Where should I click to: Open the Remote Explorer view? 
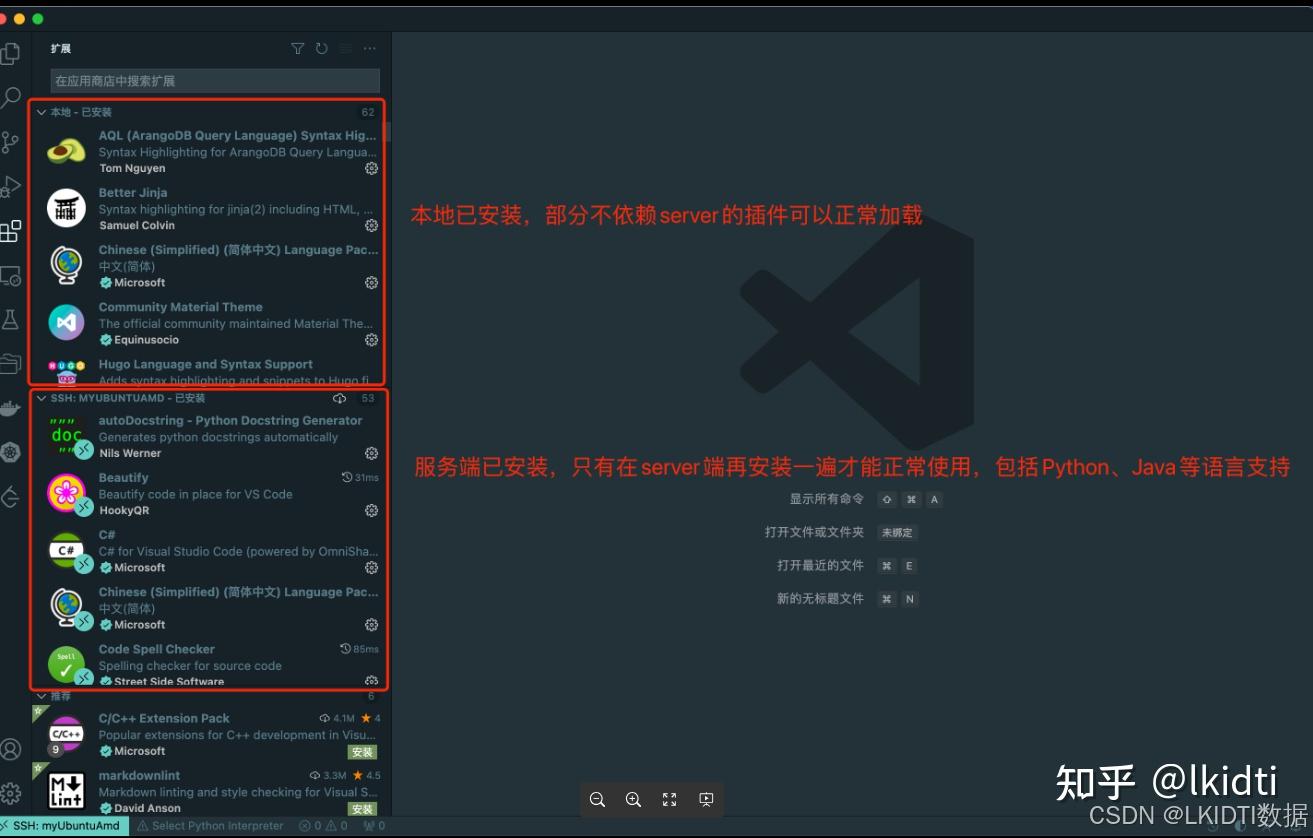click(12, 275)
